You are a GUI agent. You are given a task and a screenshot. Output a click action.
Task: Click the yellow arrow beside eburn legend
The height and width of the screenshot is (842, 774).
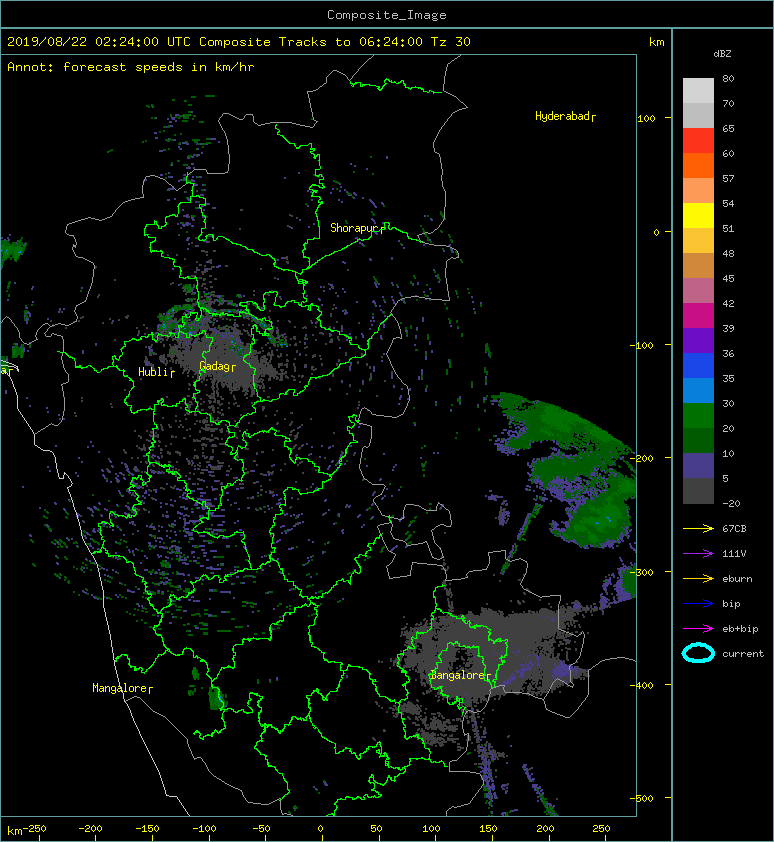coord(698,578)
